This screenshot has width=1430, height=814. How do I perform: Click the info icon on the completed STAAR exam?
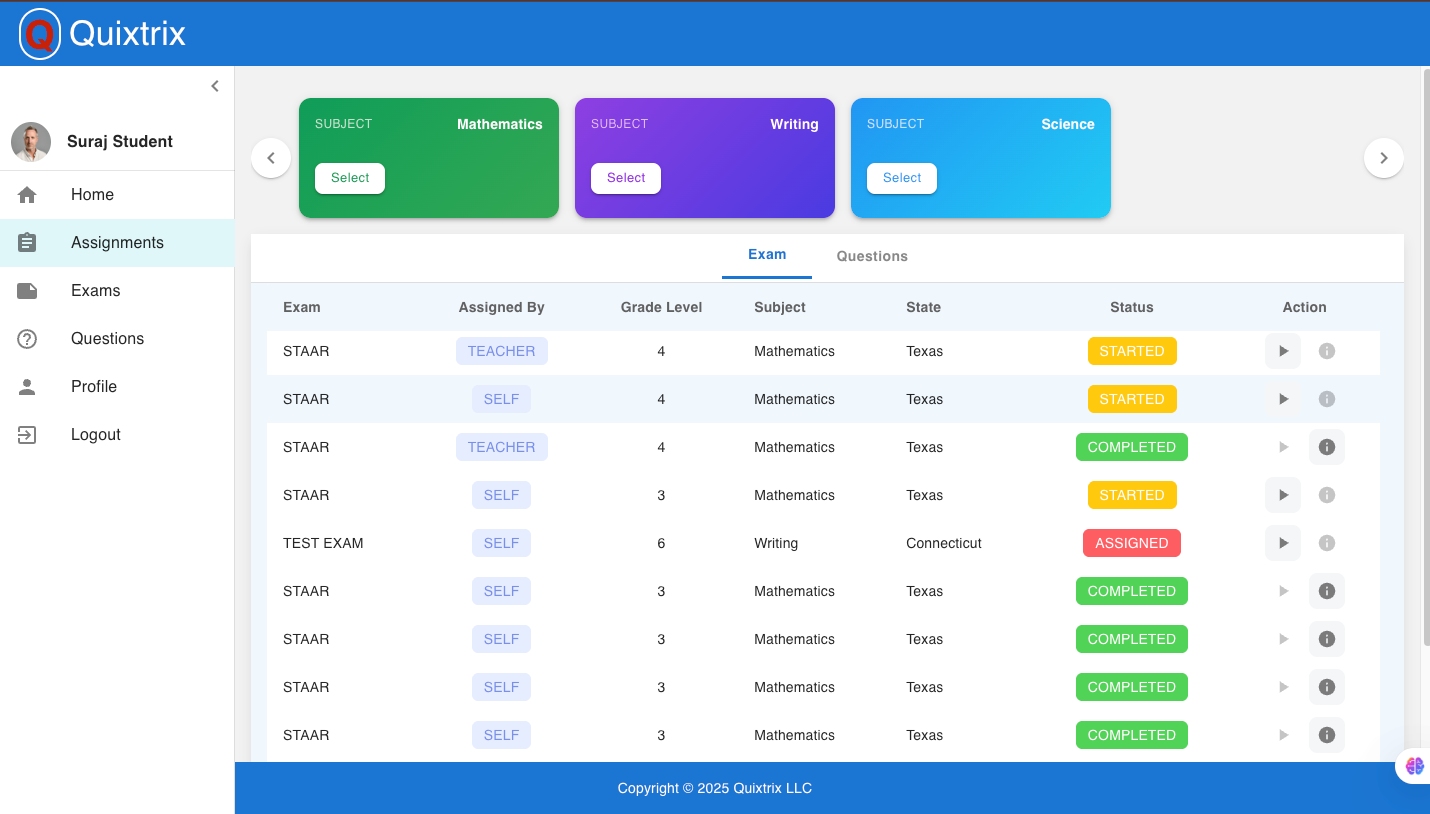coord(1327,447)
